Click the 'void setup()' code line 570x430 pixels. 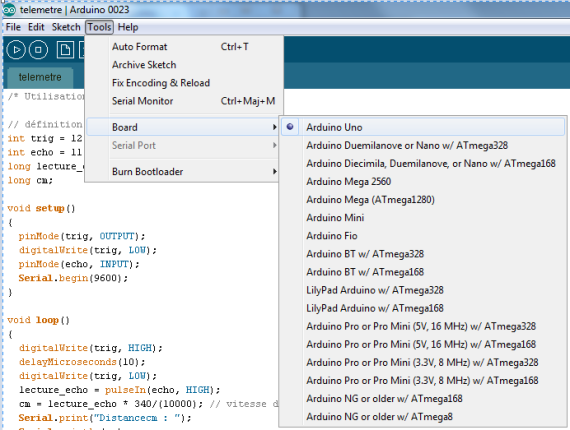(x=41, y=208)
